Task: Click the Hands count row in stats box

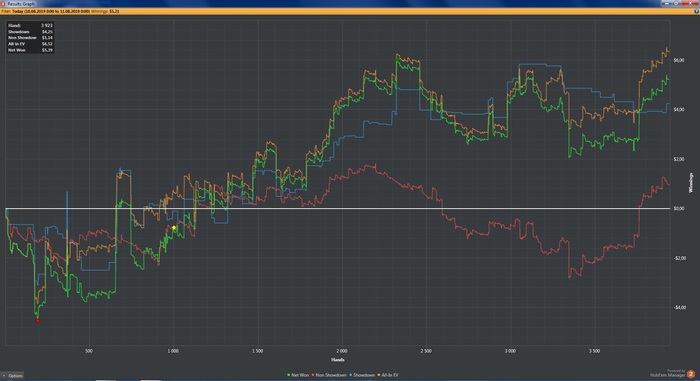Action: 30,25
